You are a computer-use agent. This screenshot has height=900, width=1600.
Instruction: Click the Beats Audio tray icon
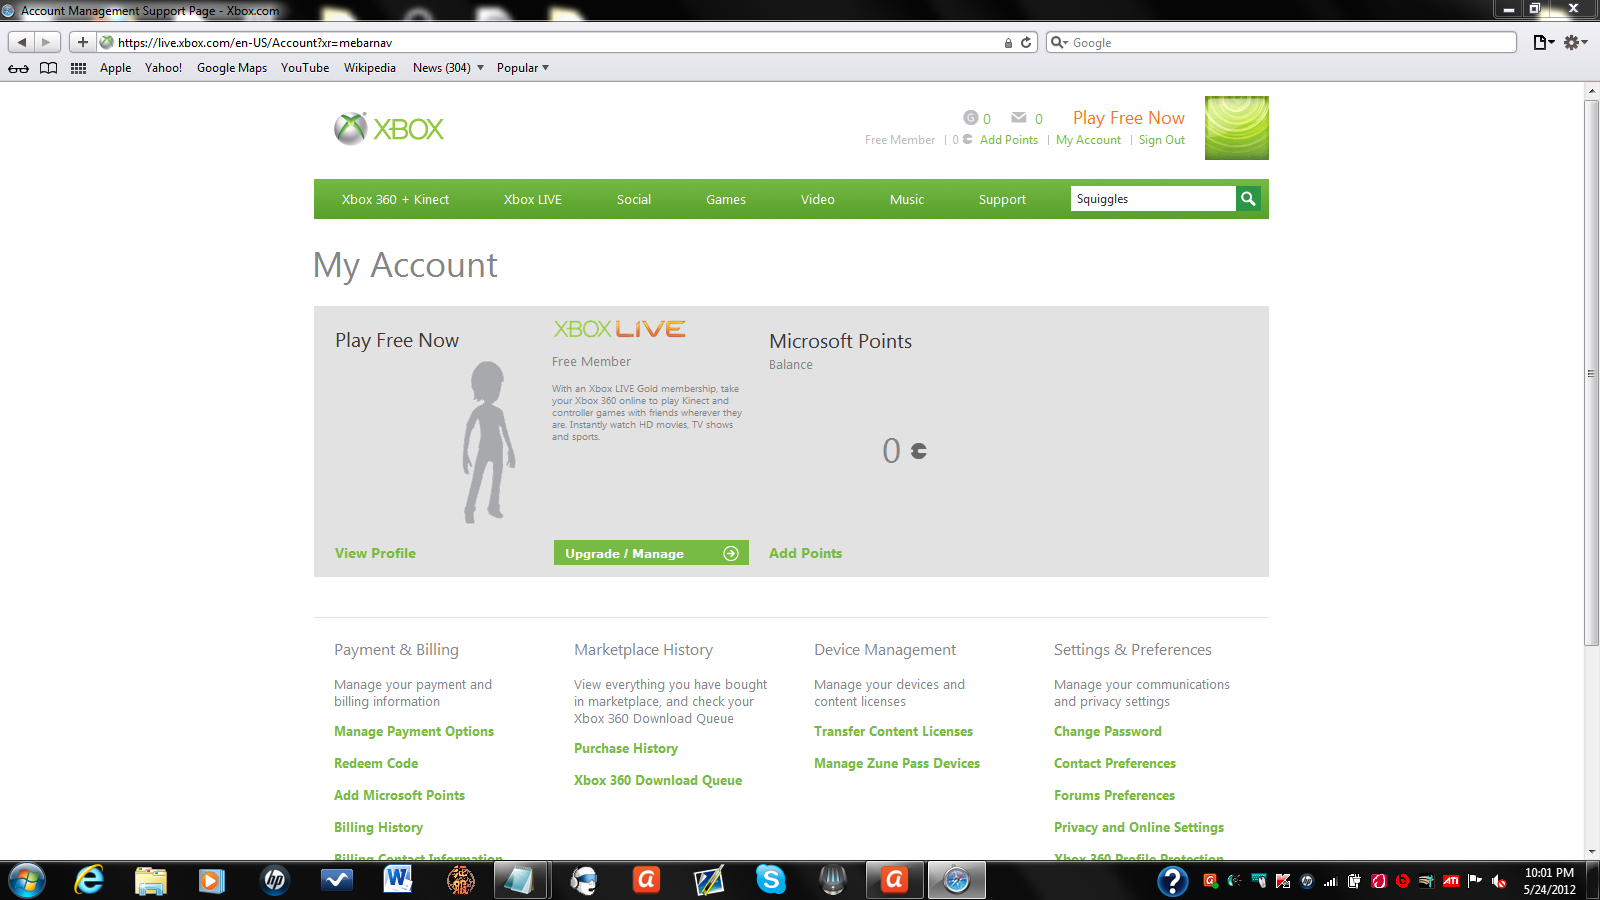pyautogui.click(x=1402, y=881)
